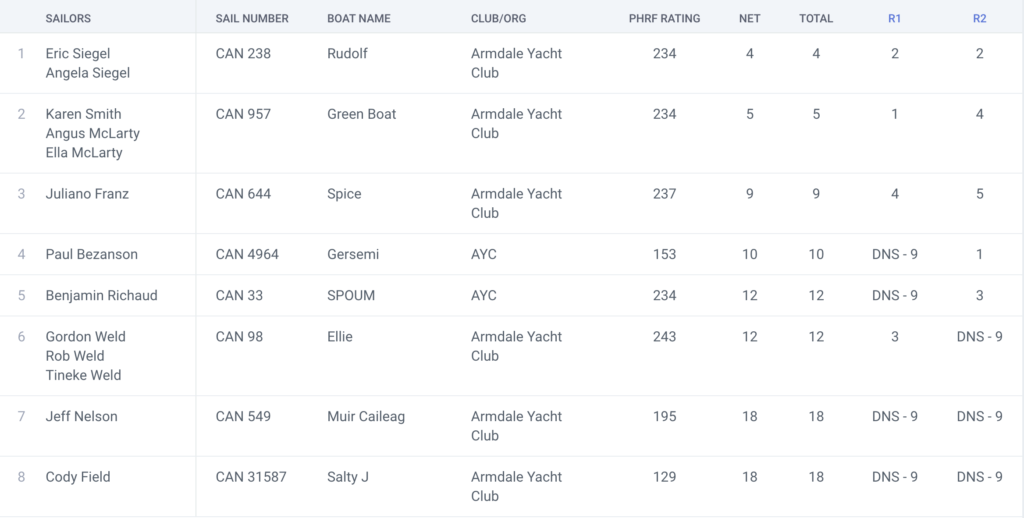Viewport: 1024px width, 518px height.
Task: Click the Boat Name column header
Action: pos(359,18)
